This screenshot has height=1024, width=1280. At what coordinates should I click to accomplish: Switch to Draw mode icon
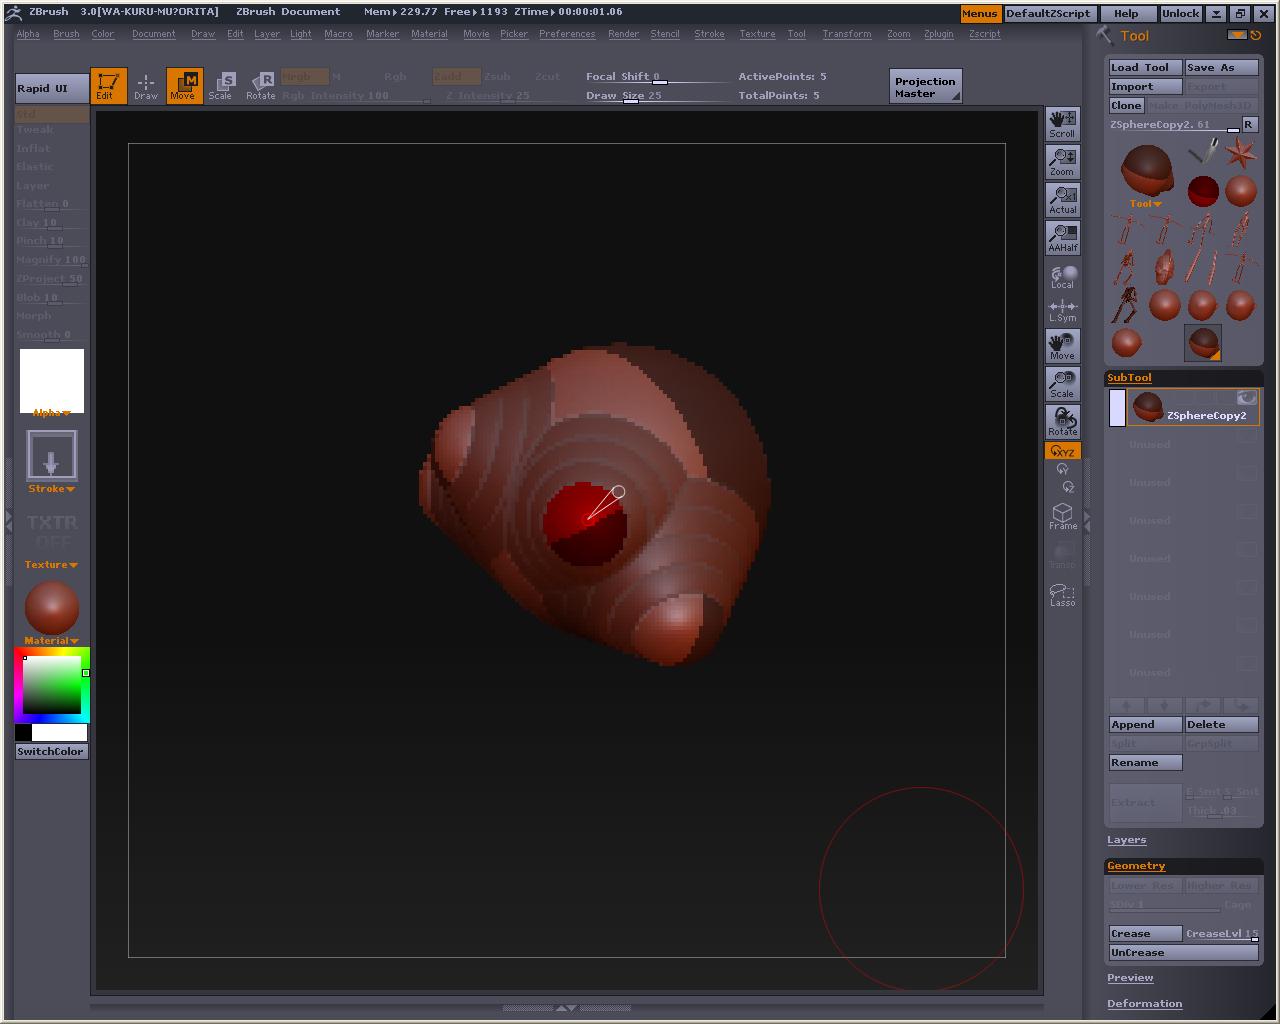pyautogui.click(x=146, y=86)
